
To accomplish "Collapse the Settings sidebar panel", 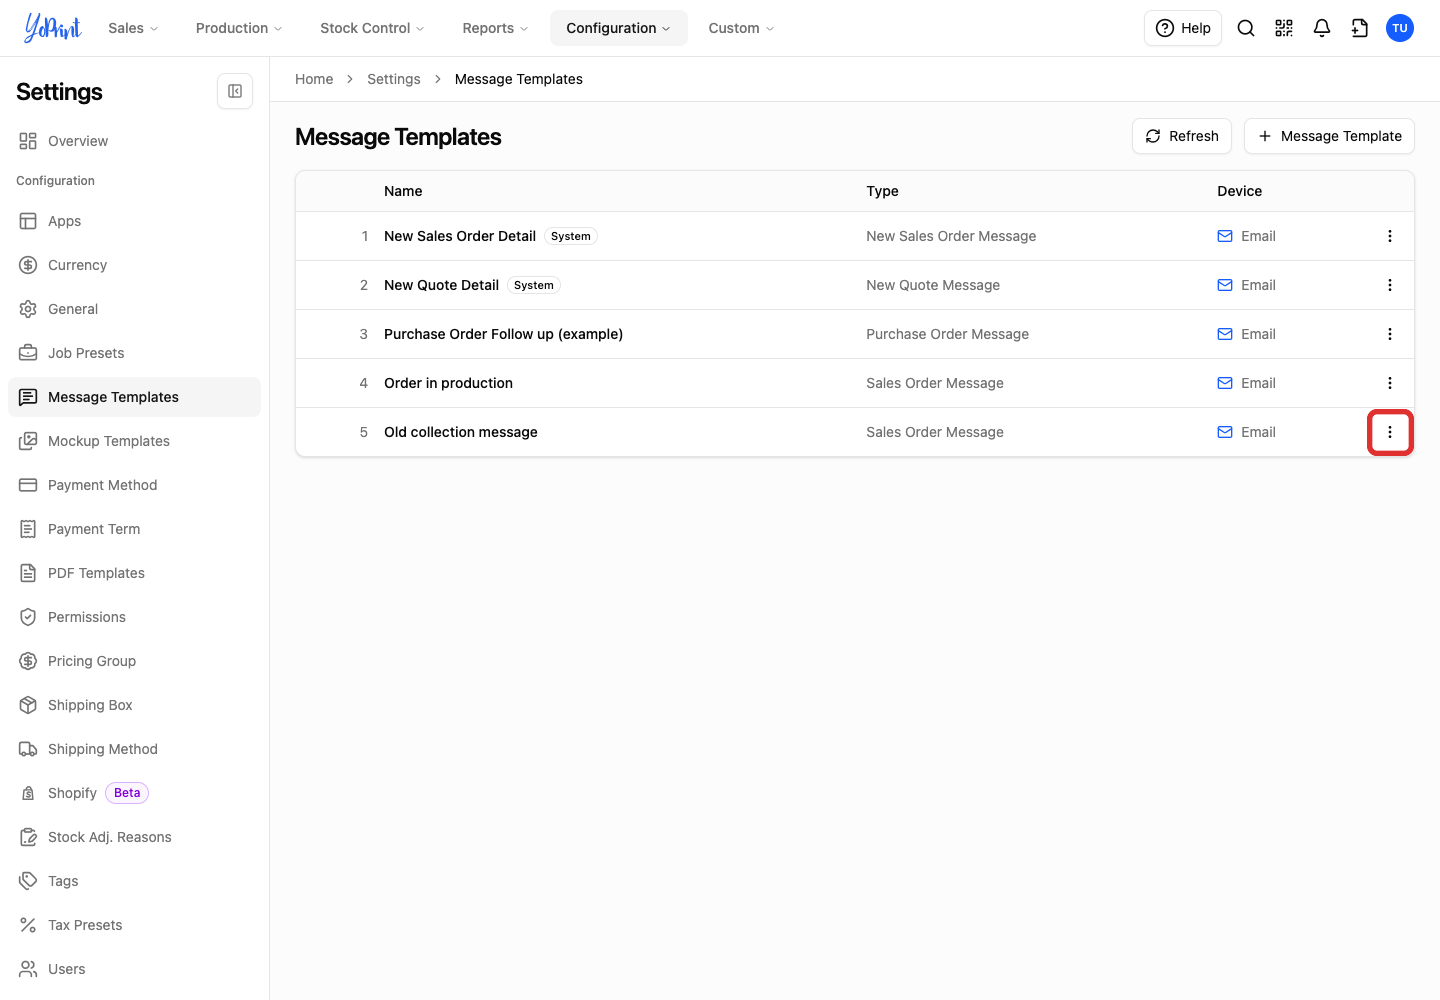I will pyautogui.click(x=235, y=91).
